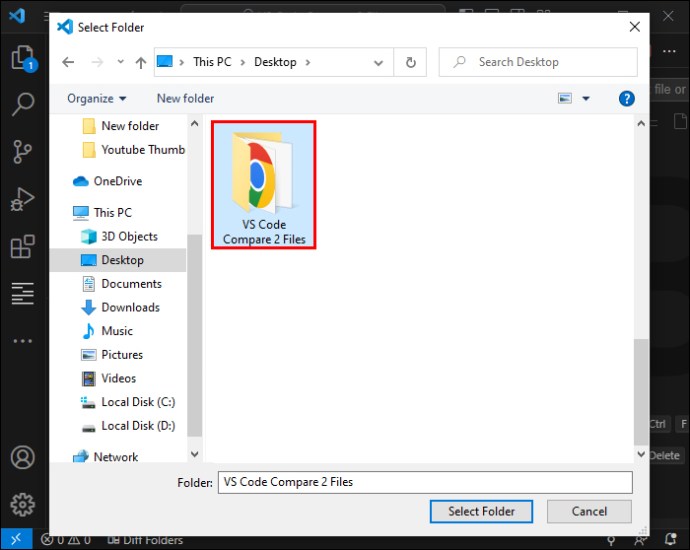
Task: Click the change view icon
Action: click(565, 98)
